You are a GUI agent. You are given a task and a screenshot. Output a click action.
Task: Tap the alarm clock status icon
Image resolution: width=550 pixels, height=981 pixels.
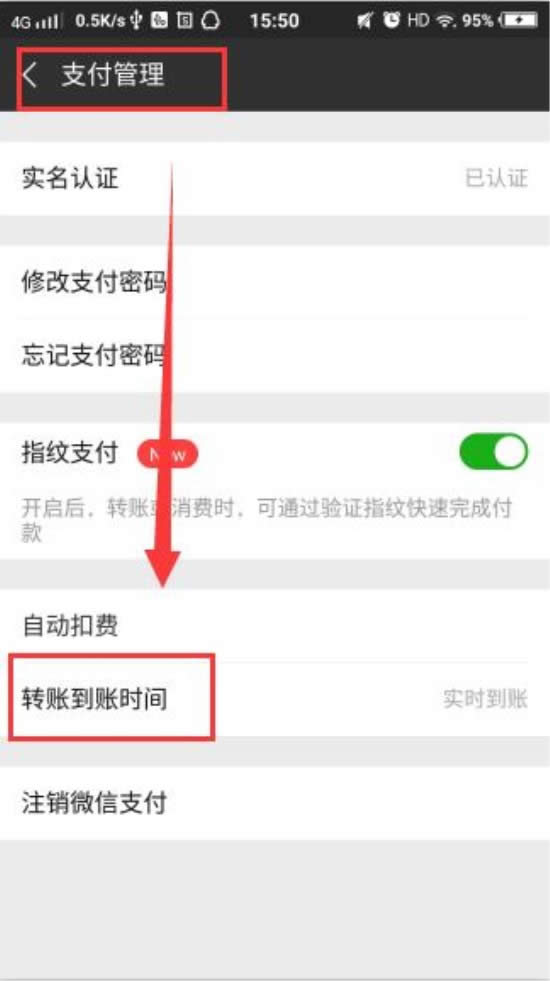pyautogui.click(x=392, y=21)
